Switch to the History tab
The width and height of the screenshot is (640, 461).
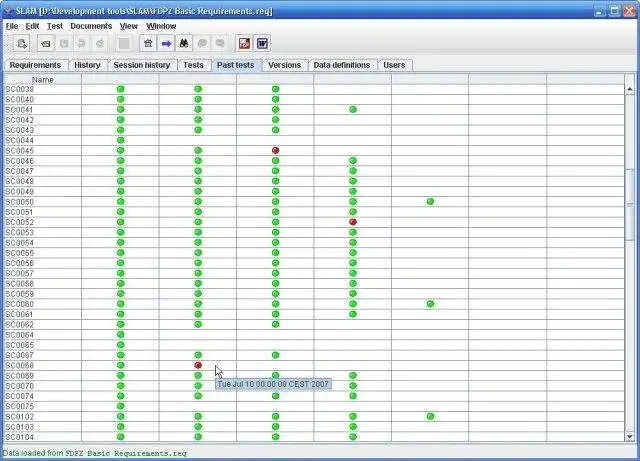coord(87,65)
